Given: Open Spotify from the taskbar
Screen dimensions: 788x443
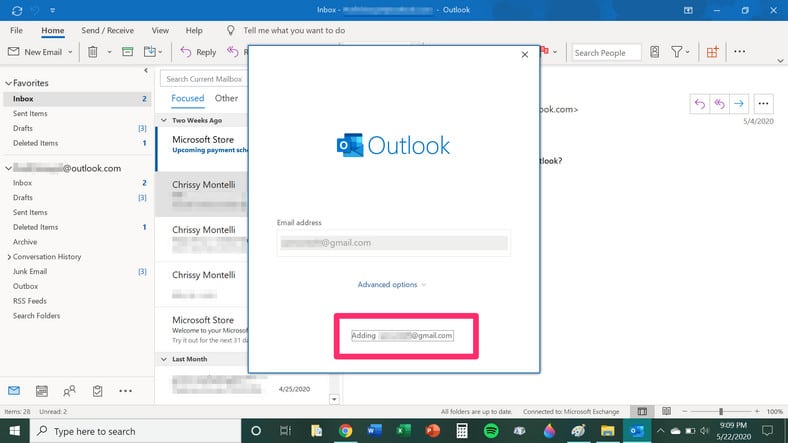Looking at the screenshot, I should (x=491, y=431).
